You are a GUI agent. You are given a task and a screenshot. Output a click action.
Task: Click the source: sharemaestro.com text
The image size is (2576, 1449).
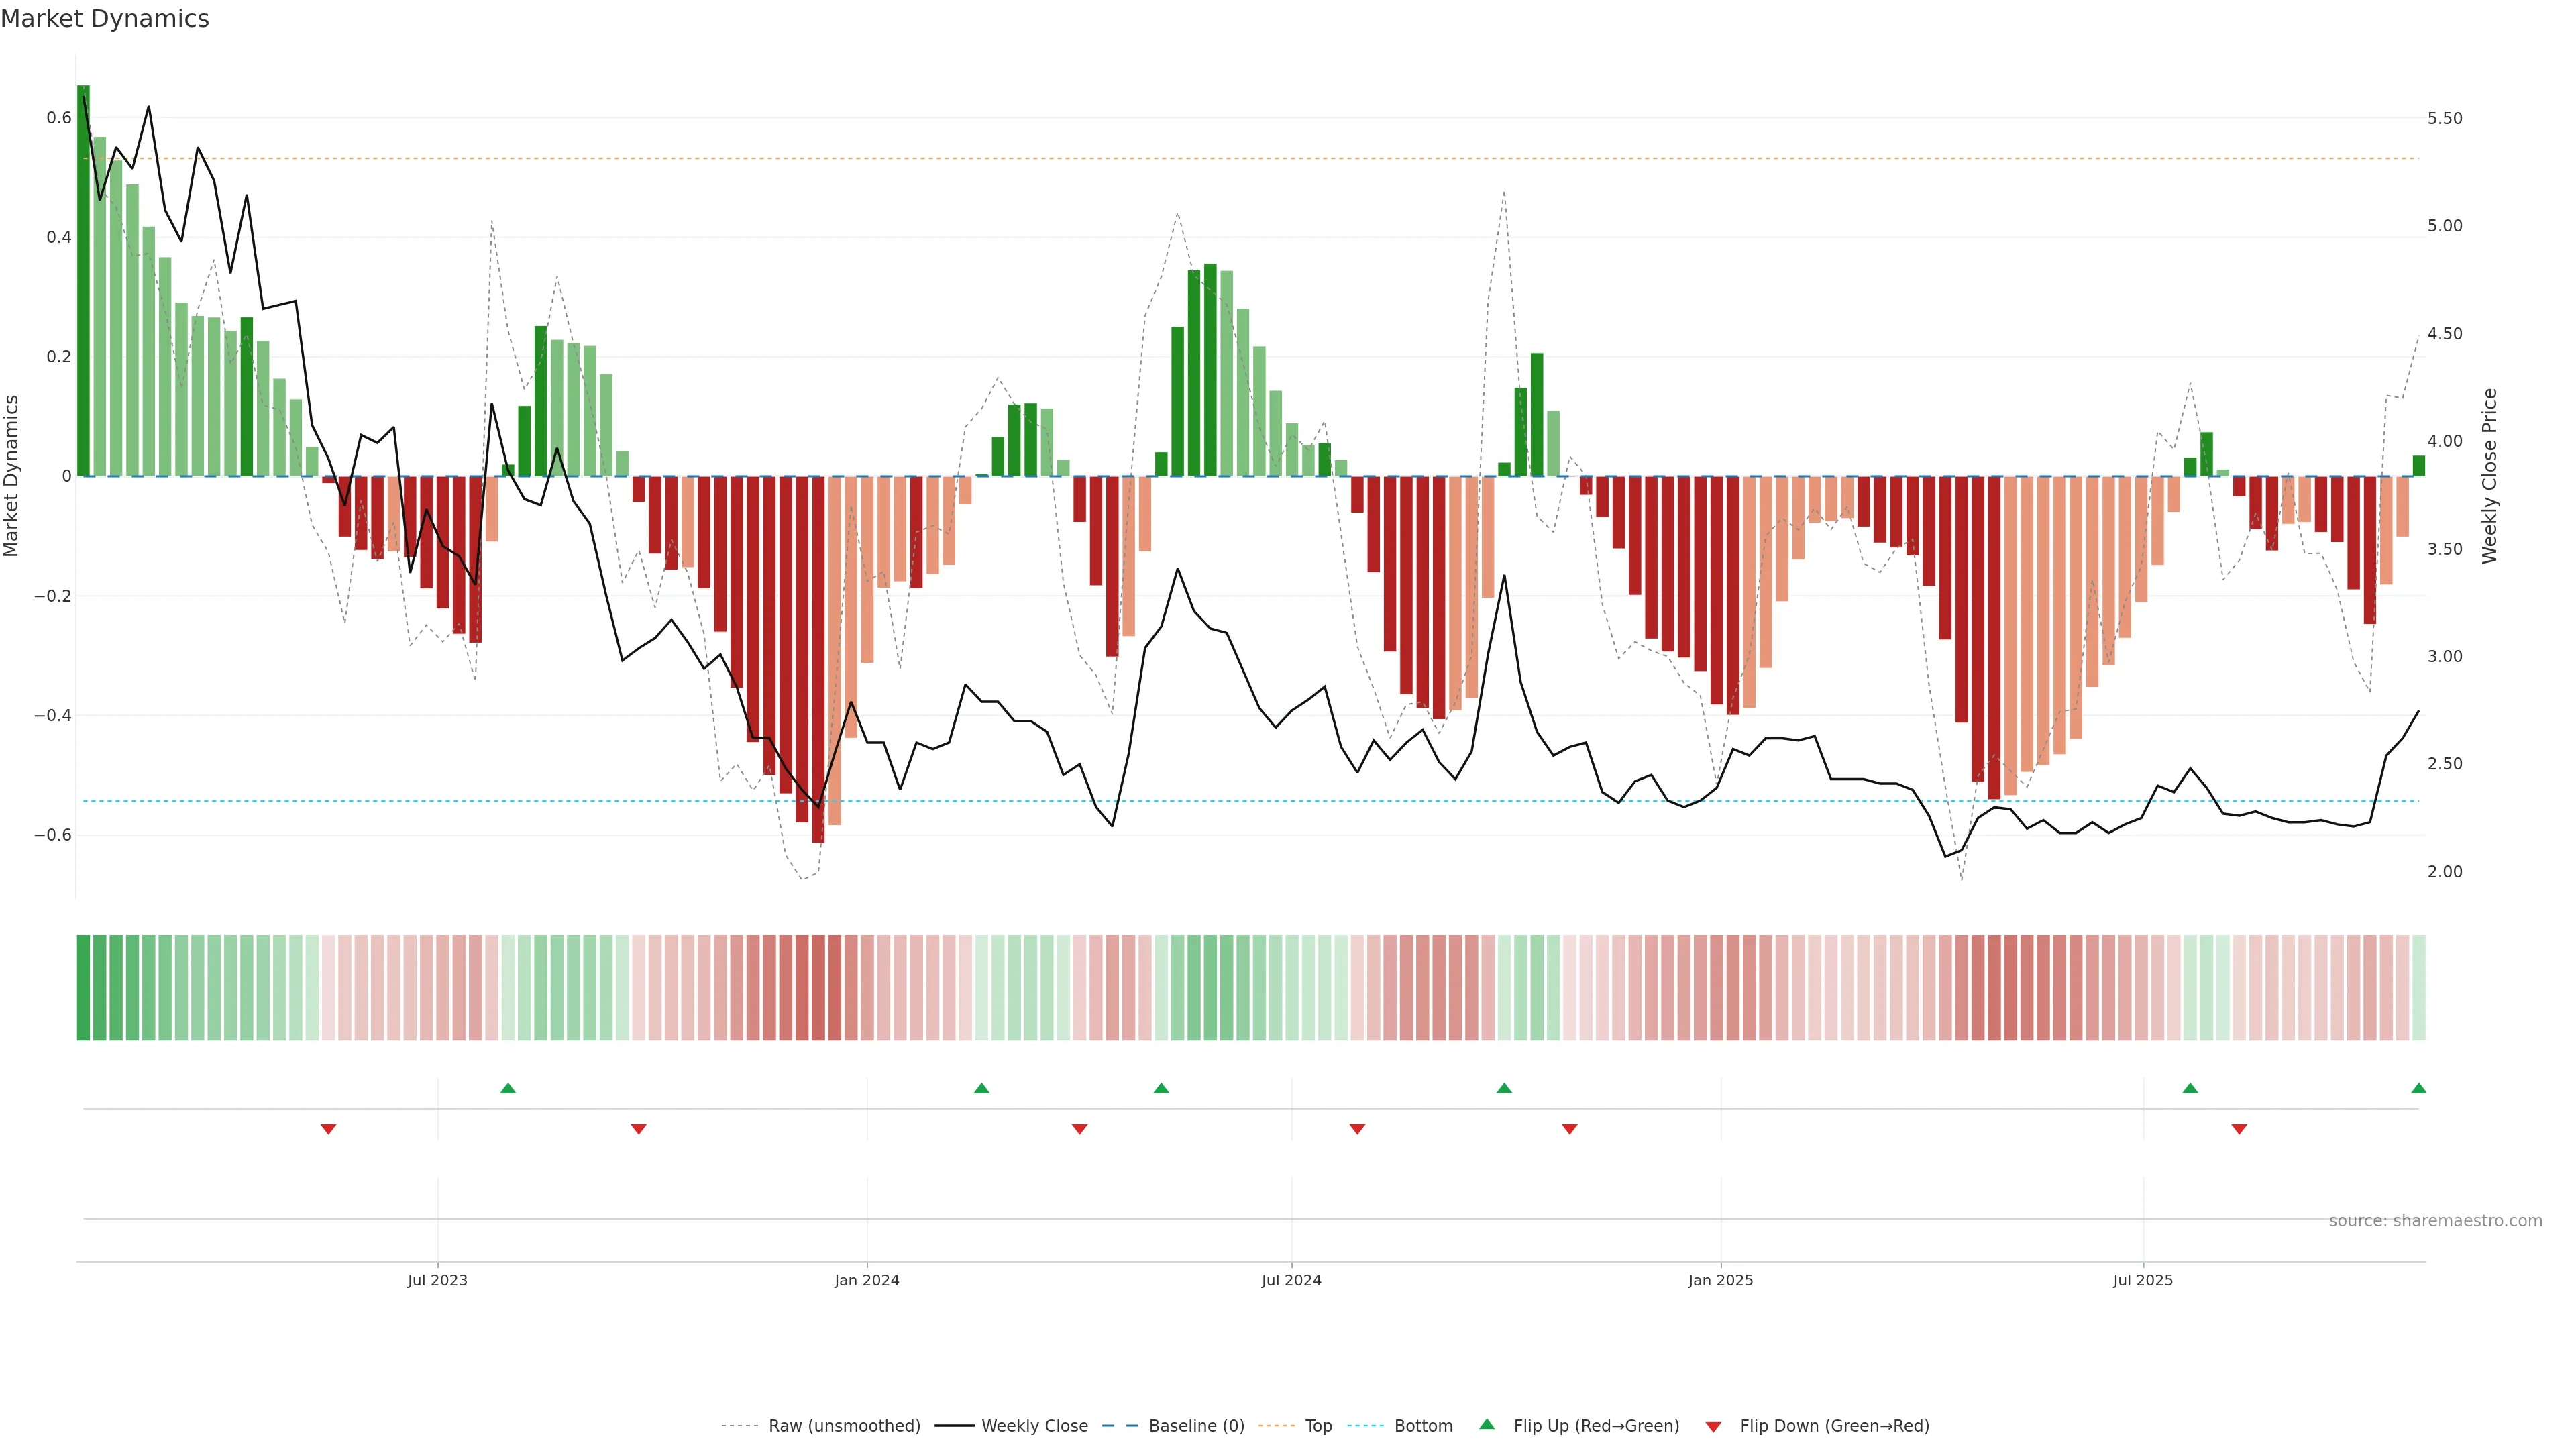click(x=2435, y=1221)
